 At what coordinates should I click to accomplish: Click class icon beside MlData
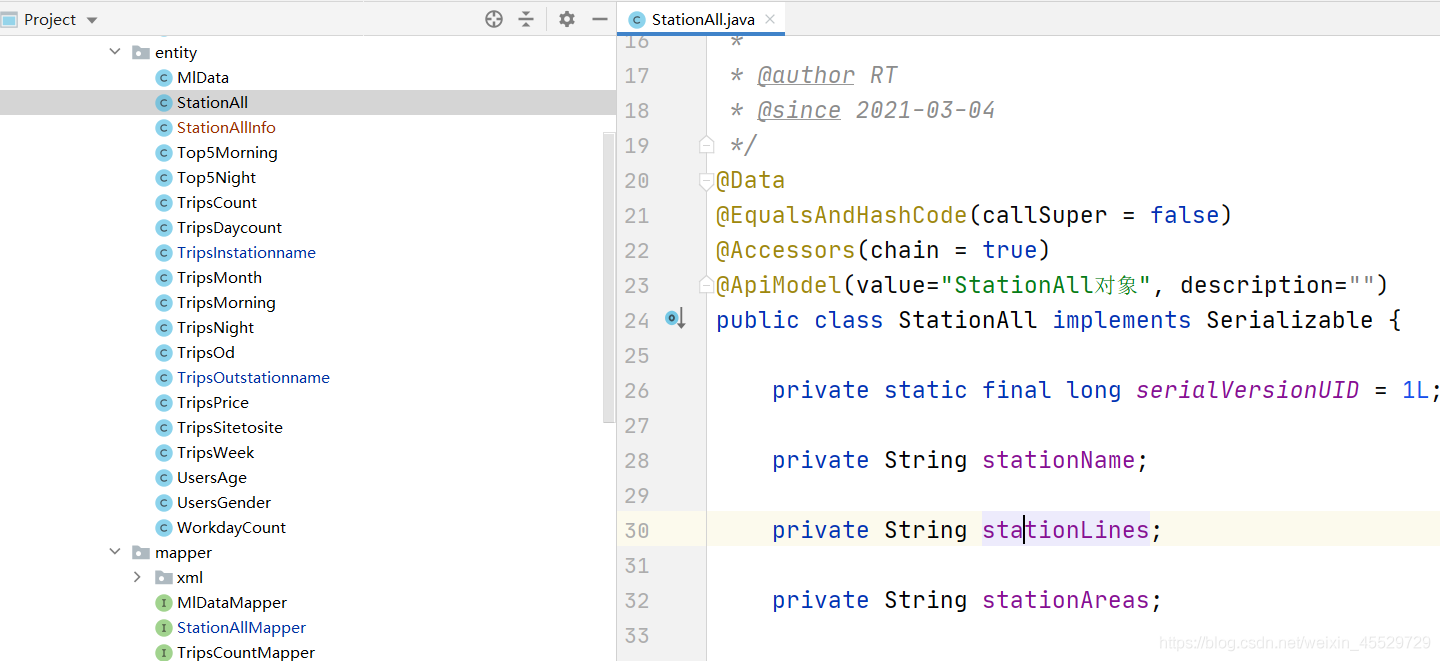coord(164,77)
